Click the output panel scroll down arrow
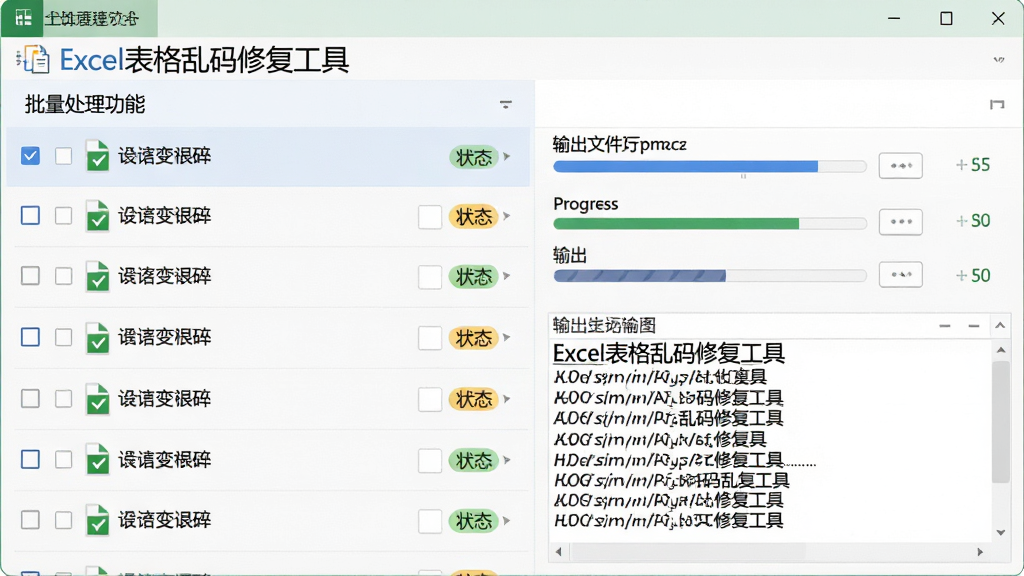The image size is (1024, 576). pyautogui.click(x=1000, y=532)
